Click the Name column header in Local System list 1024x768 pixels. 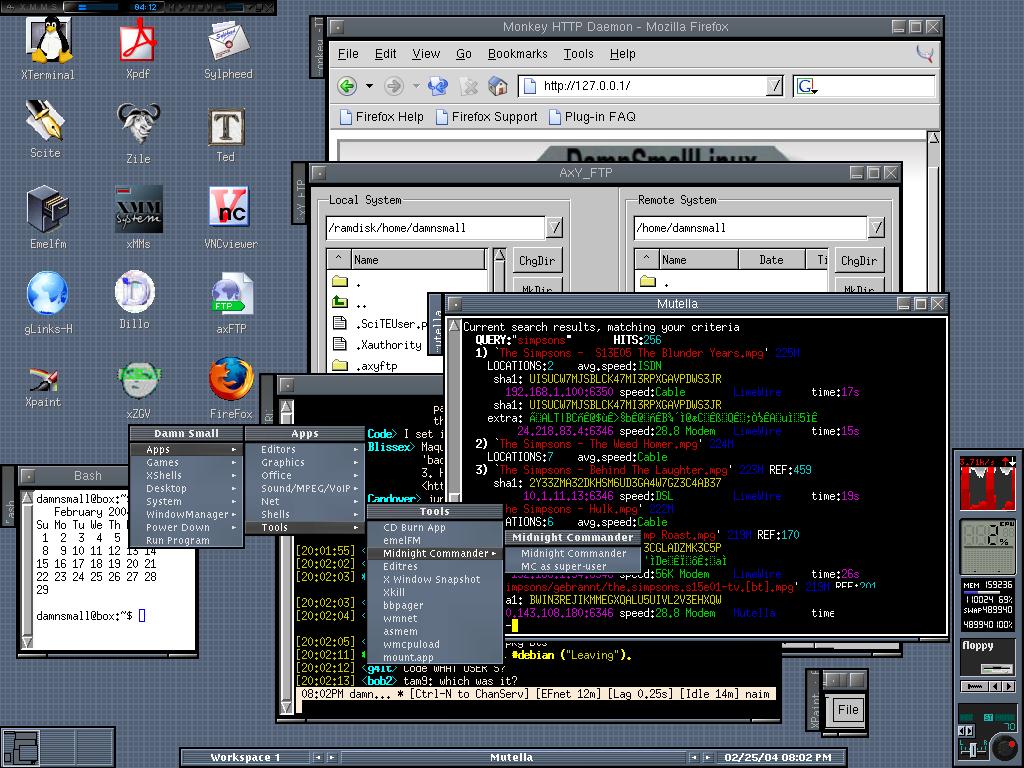click(x=418, y=260)
